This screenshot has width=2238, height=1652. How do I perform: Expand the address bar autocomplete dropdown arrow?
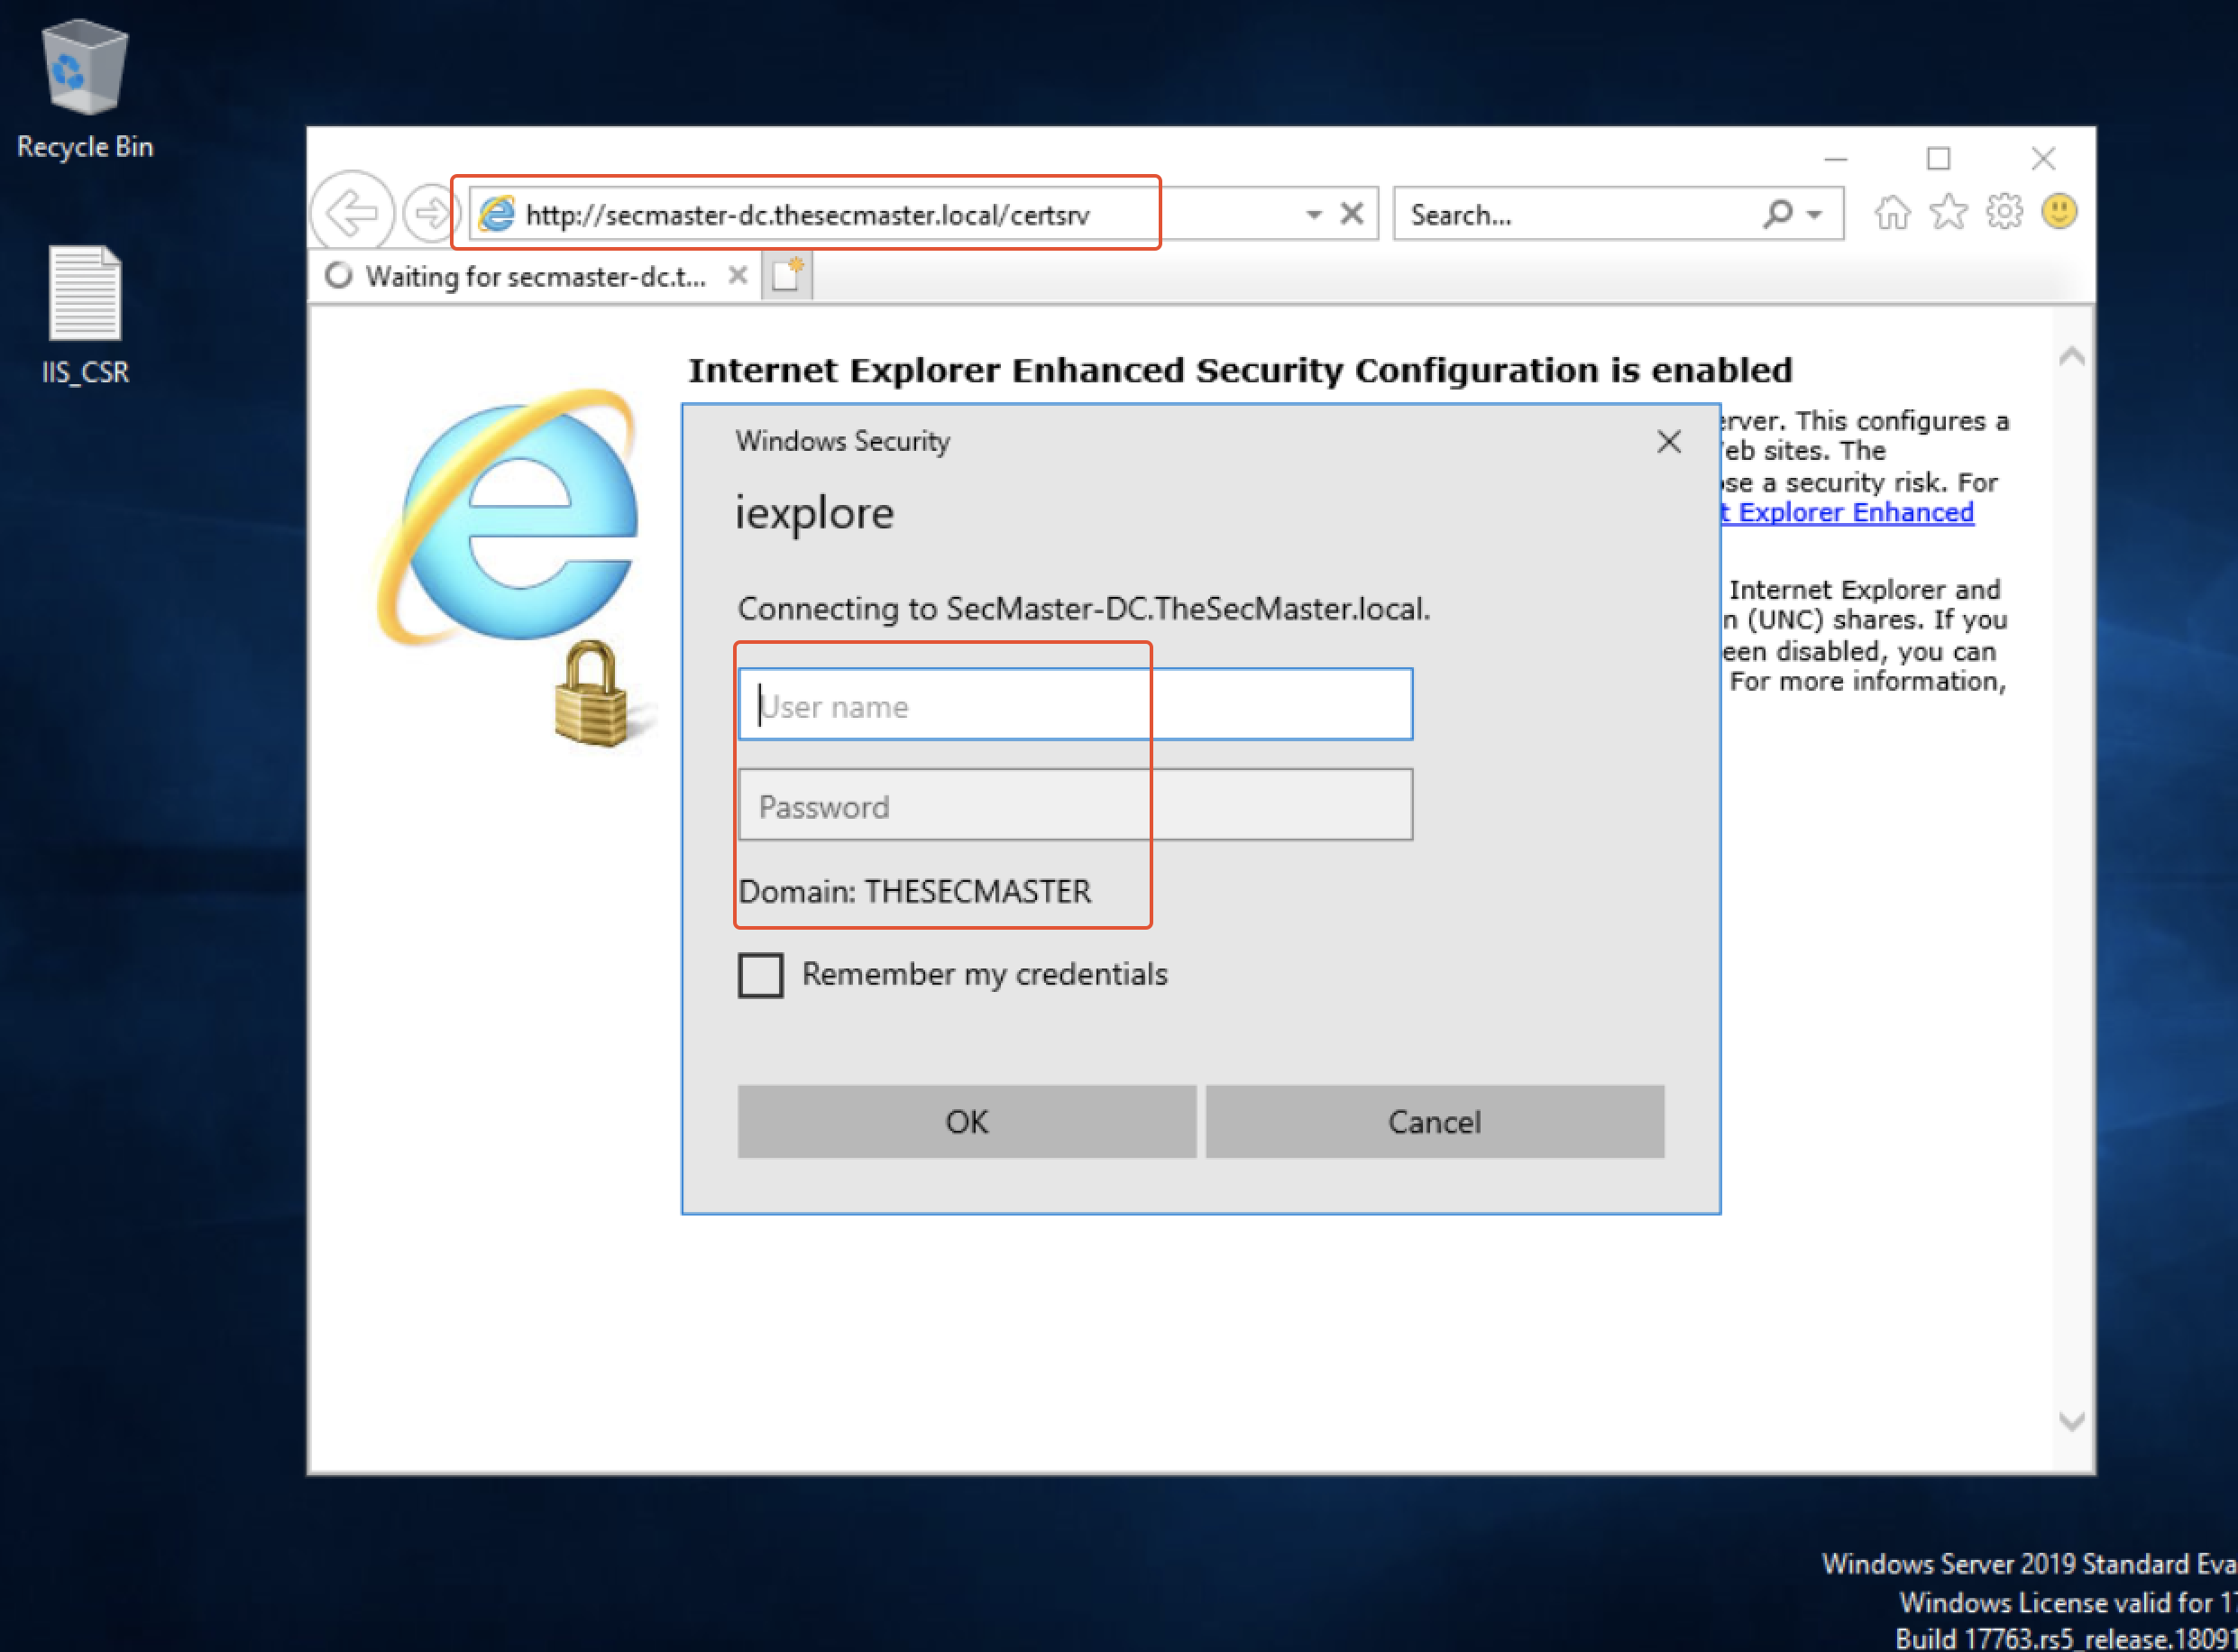pyautogui.click(x=1314, y=215)
